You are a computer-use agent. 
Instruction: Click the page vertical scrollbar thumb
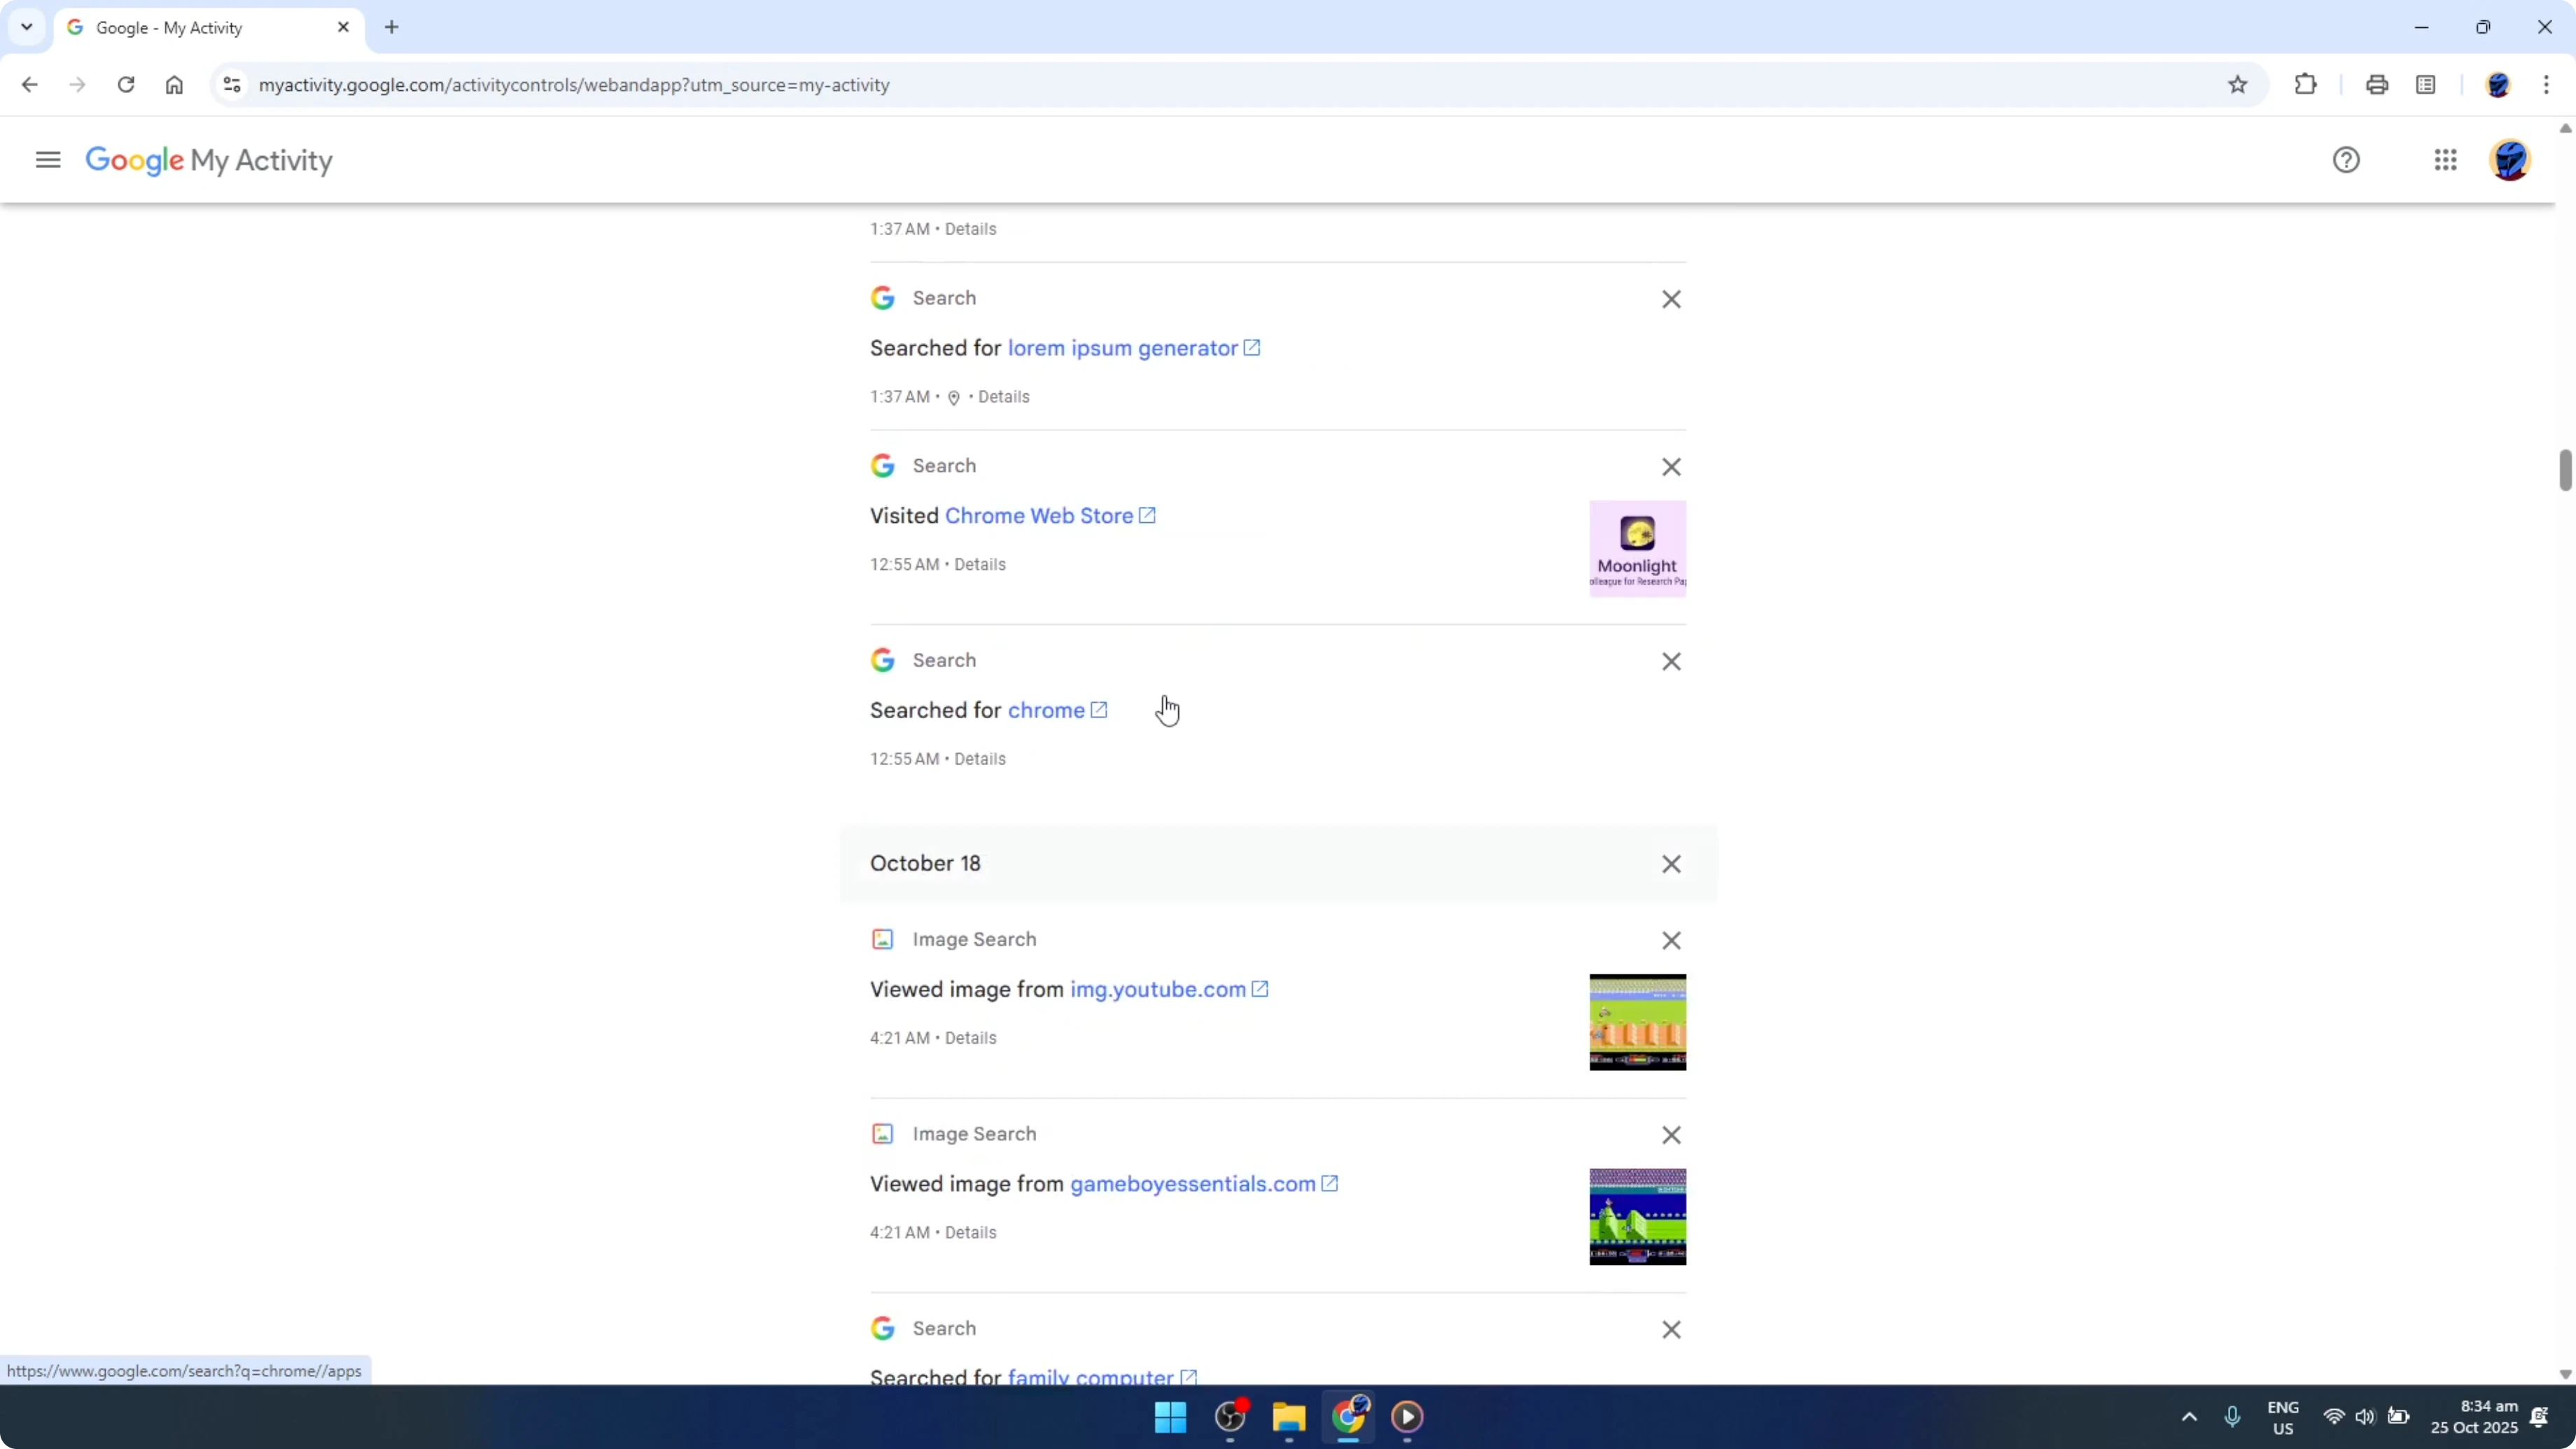2565,471
